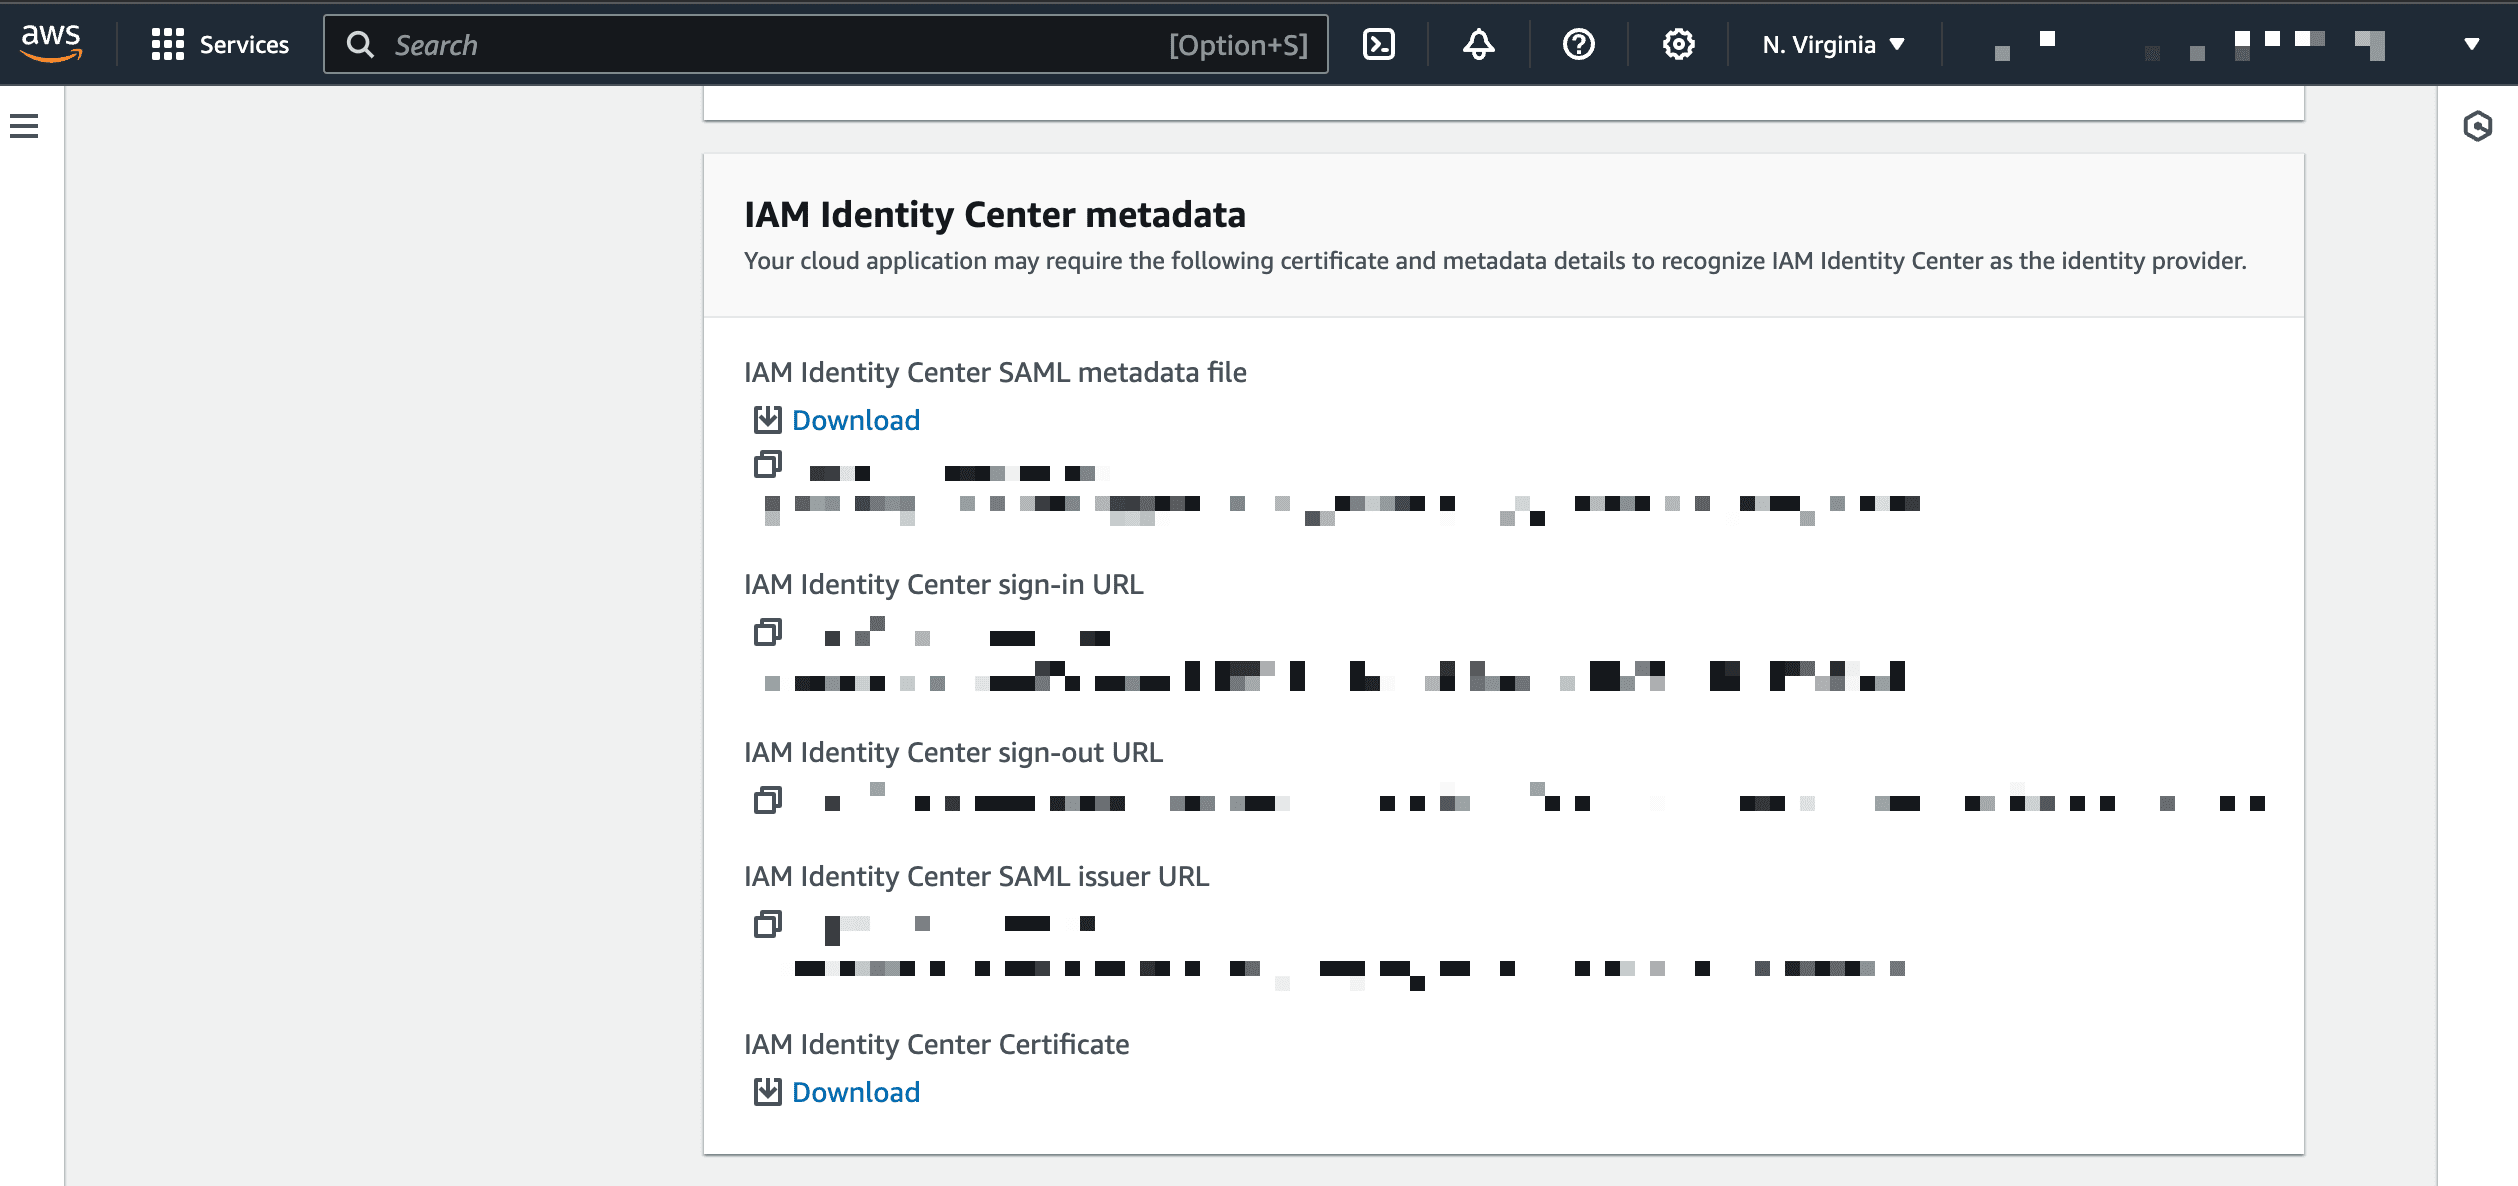Image resolution: width=2518 pixels, height=1186 pixels.
Task: Open the AWS console home via logo
Action: coord(58,43)
